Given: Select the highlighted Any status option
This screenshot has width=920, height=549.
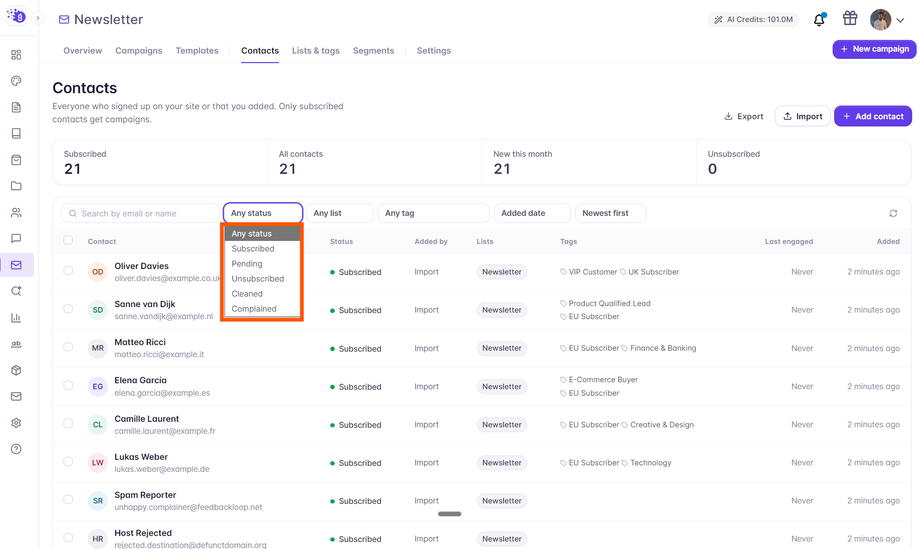Looking at the screenshot, I should click(x=262, y=233).
